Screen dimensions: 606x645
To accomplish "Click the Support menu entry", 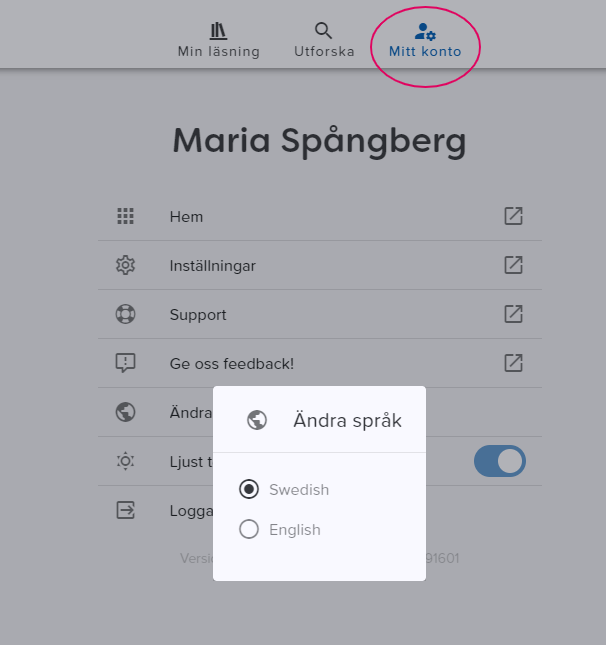I will (198, 315).
